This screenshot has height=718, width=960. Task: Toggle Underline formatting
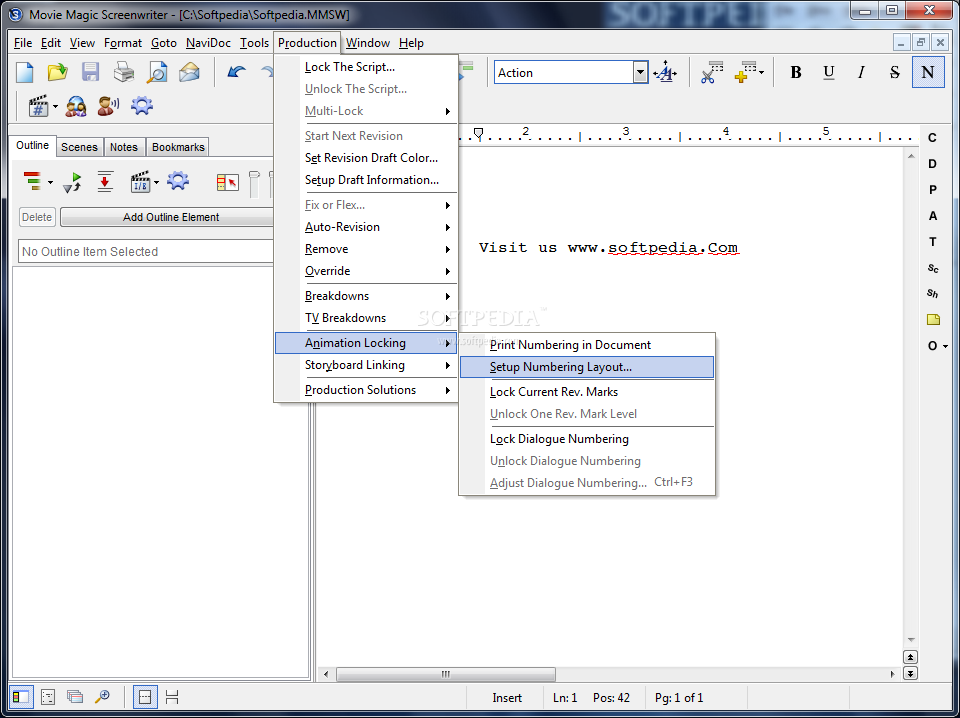(x=829, y=72)
